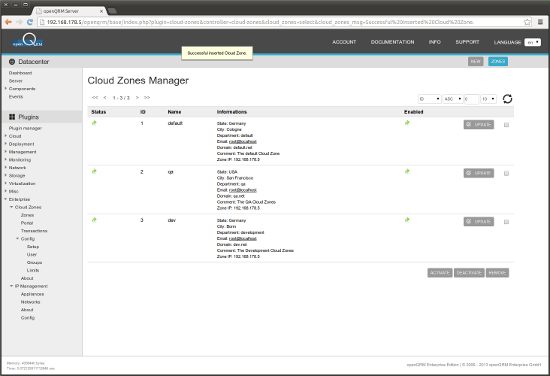Click the openQRM logo

click(x=28, y=41)
